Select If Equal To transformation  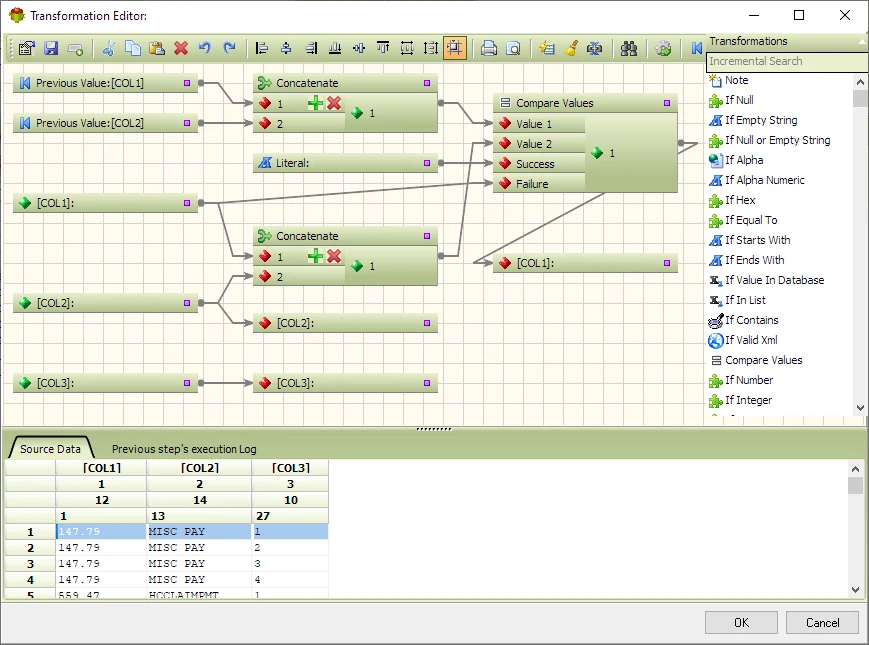750,220
